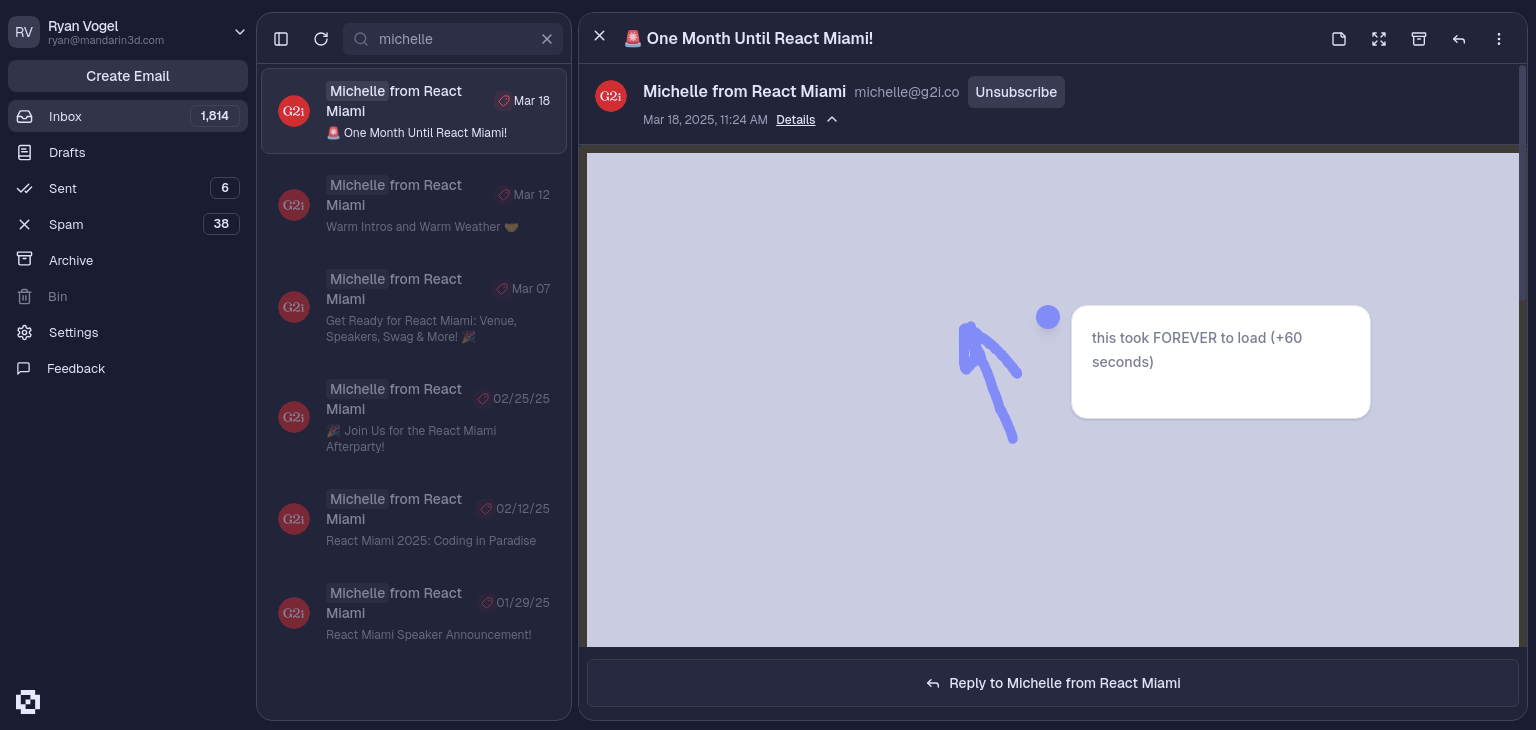The image size is (1536, 730).
Task: Toggle the sidebar panel icon
Action: click(x=281, y=39)
